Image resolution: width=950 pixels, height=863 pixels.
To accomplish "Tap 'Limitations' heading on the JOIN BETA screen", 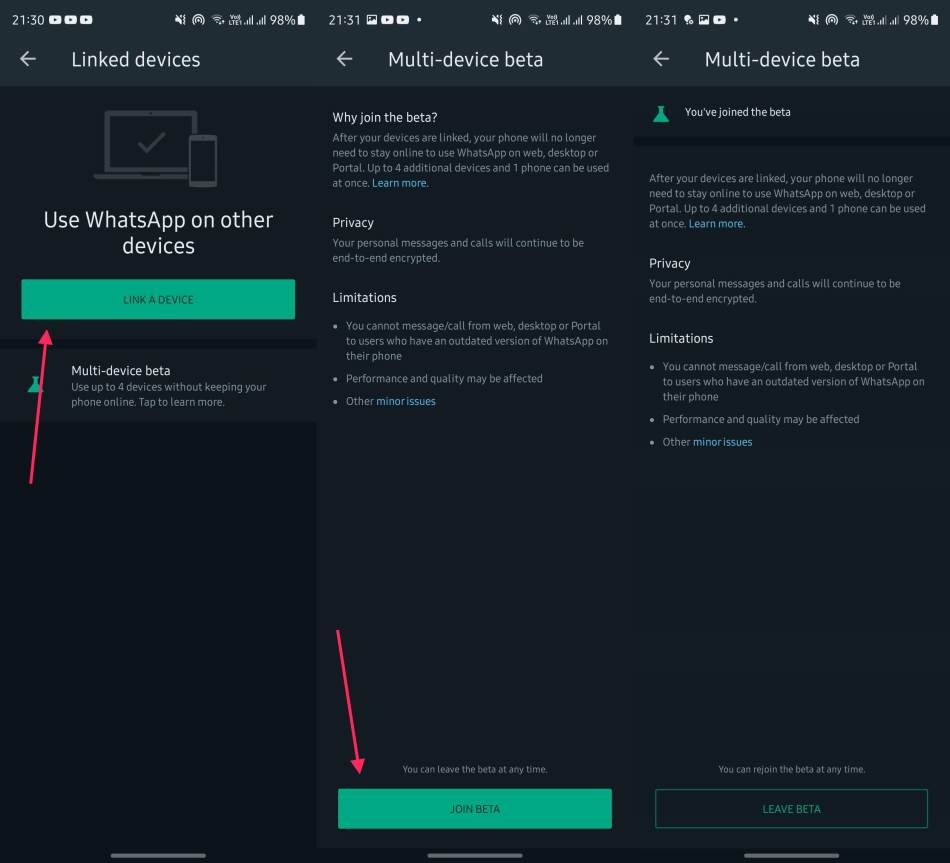I will (x=364, y=298).
